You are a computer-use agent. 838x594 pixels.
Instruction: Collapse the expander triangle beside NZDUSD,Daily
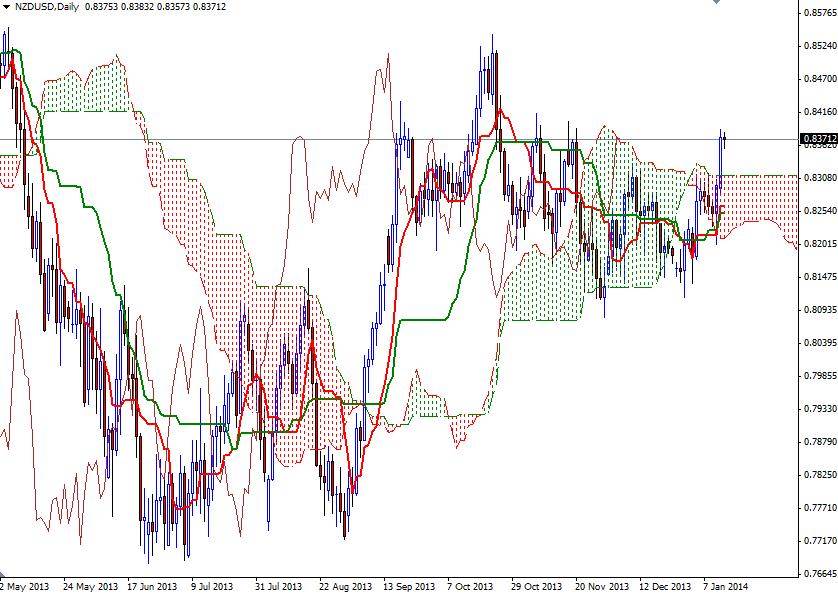tap(8, 7)
